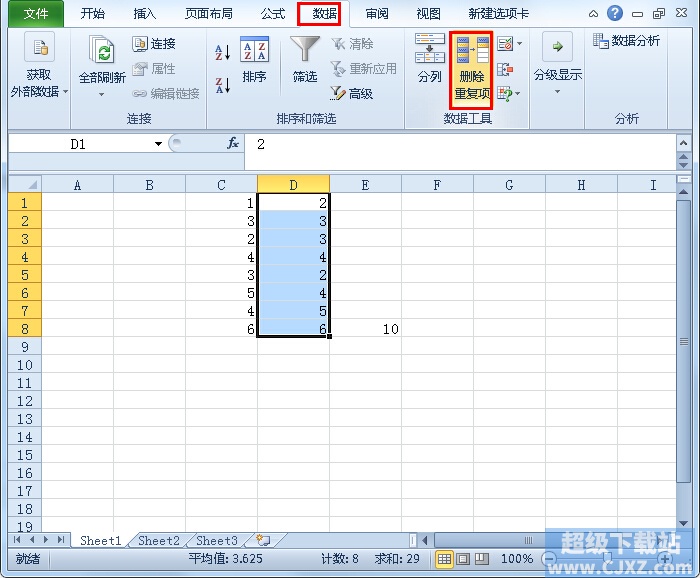Screen dimensions: 700x578
Task: Click the fx insert function icon
Action: (x=233, y=144)
